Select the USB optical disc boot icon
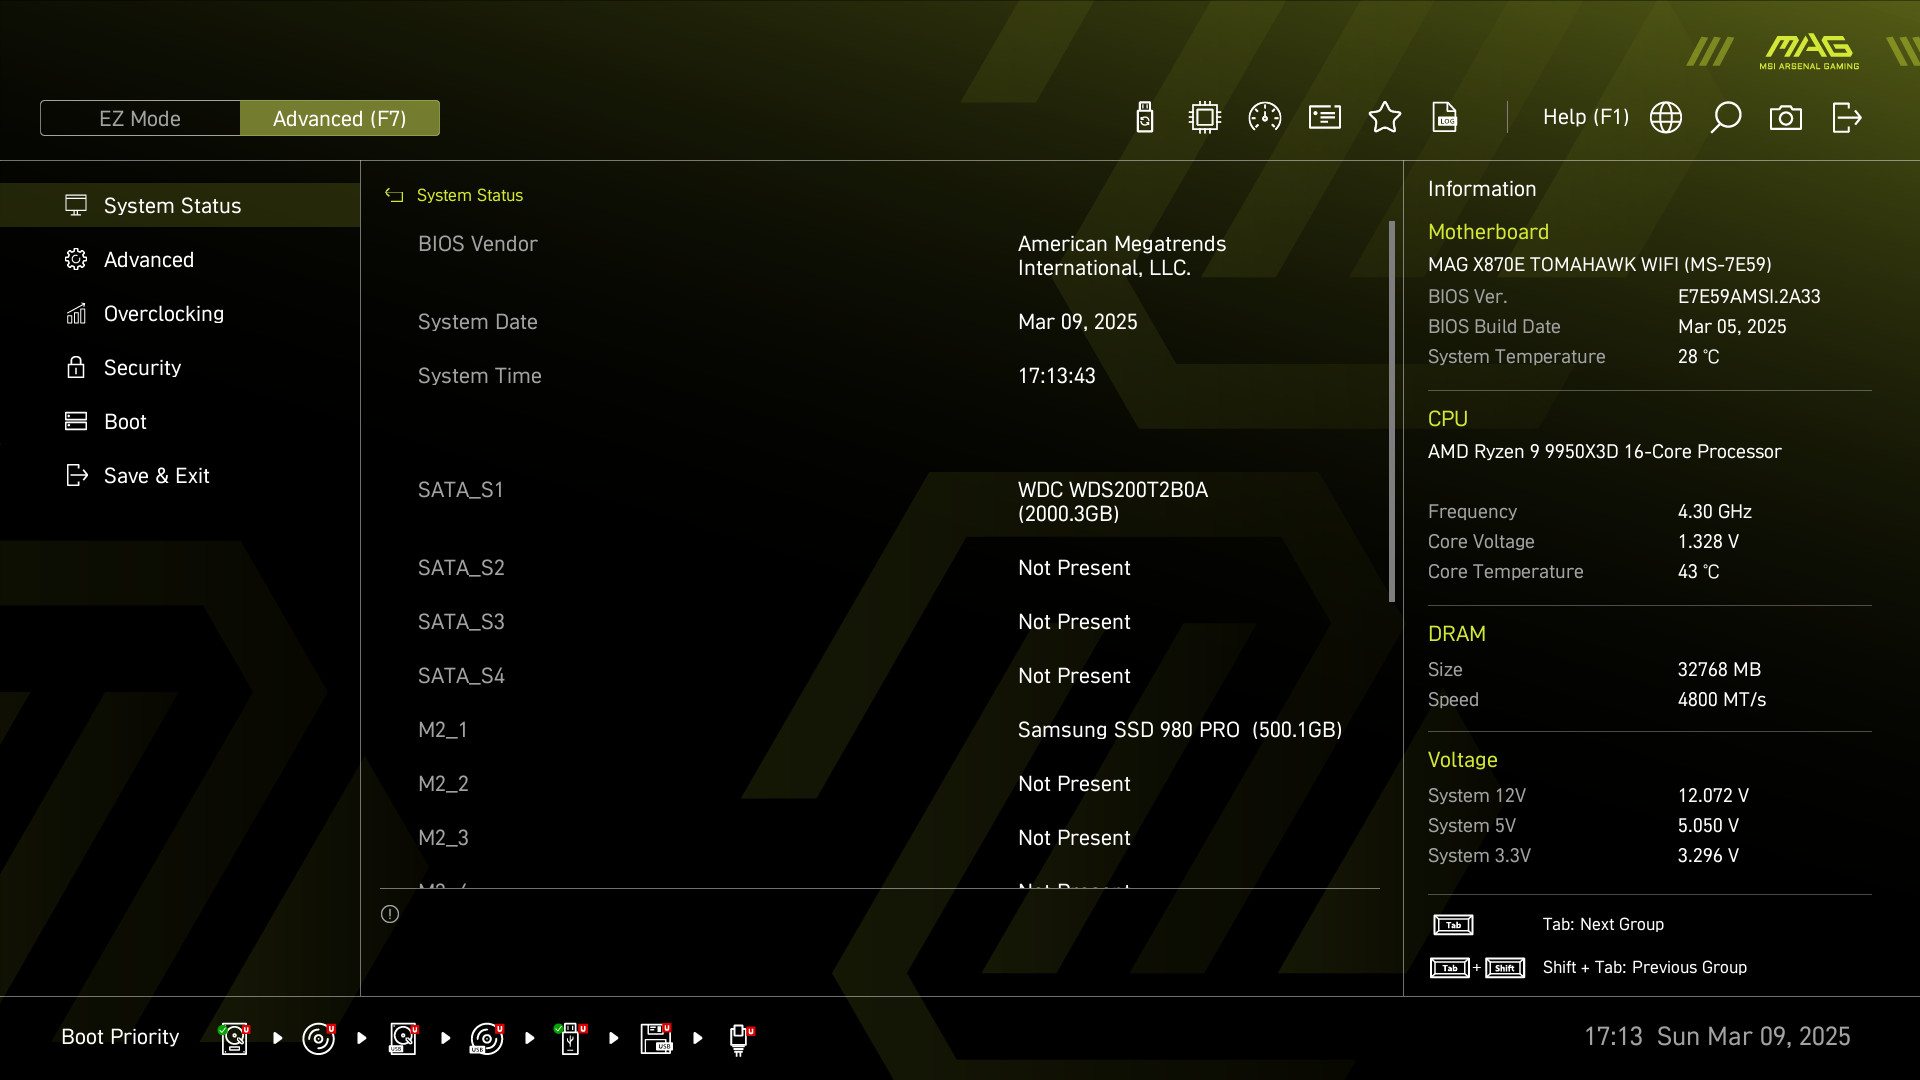The image size is (1920, 1080). tap(487, 1038)
